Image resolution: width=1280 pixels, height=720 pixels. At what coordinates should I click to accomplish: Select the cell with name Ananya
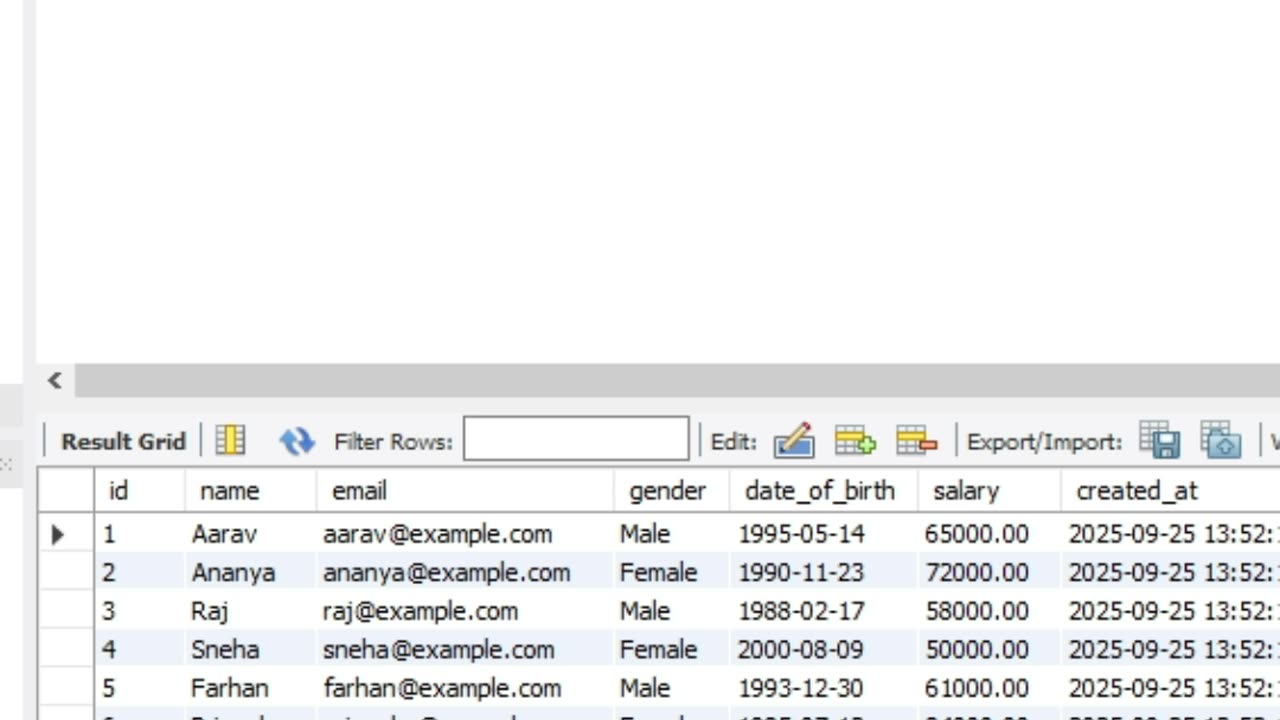click(250, 572)
